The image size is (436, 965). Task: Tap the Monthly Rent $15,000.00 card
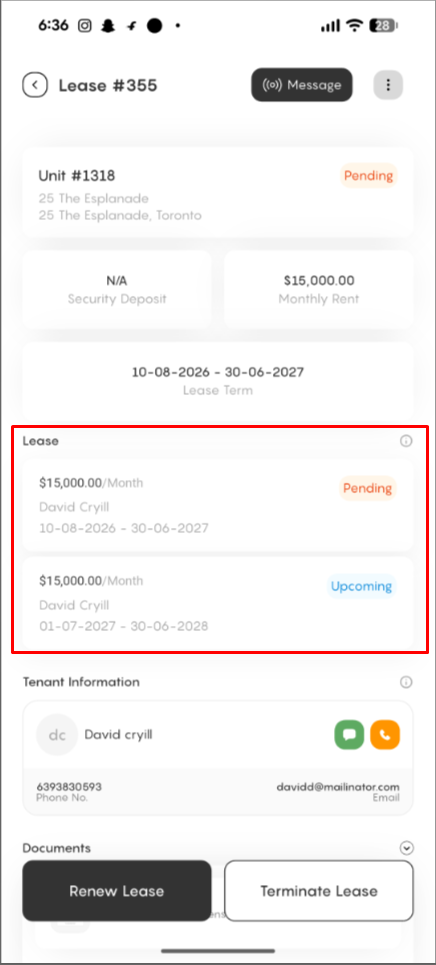(x=319, y=289)
